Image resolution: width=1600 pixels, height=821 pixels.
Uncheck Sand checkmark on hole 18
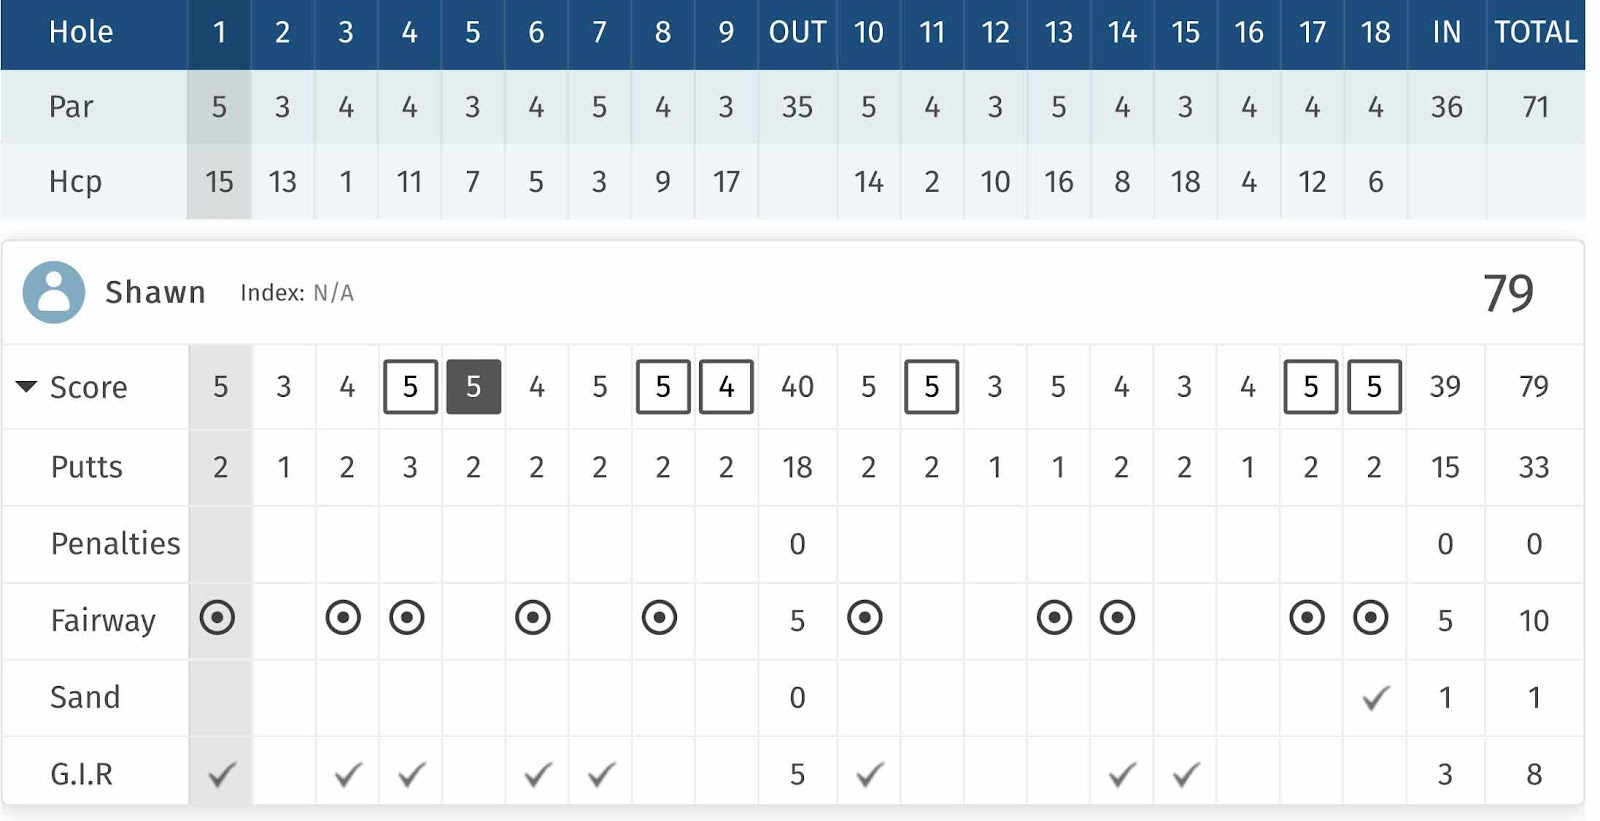[1376, 697]
